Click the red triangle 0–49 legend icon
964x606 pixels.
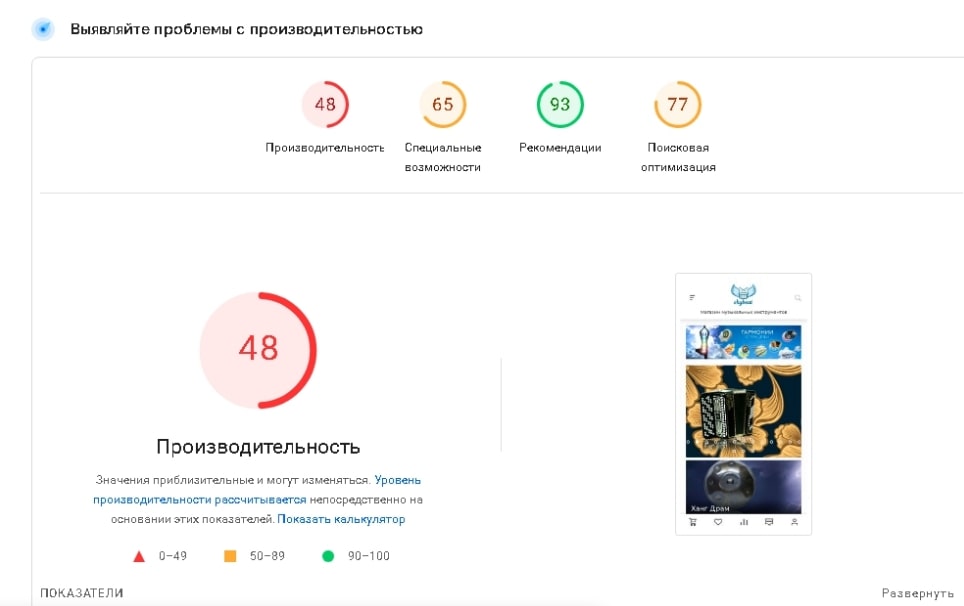(139, 556)
